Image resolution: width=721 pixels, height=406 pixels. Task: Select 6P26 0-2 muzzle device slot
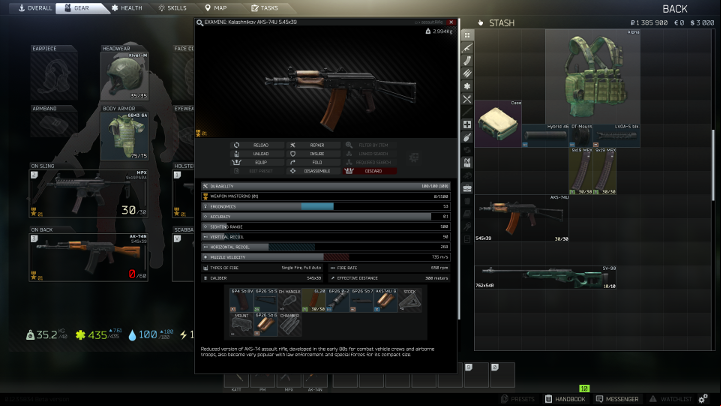coord(338,301)
